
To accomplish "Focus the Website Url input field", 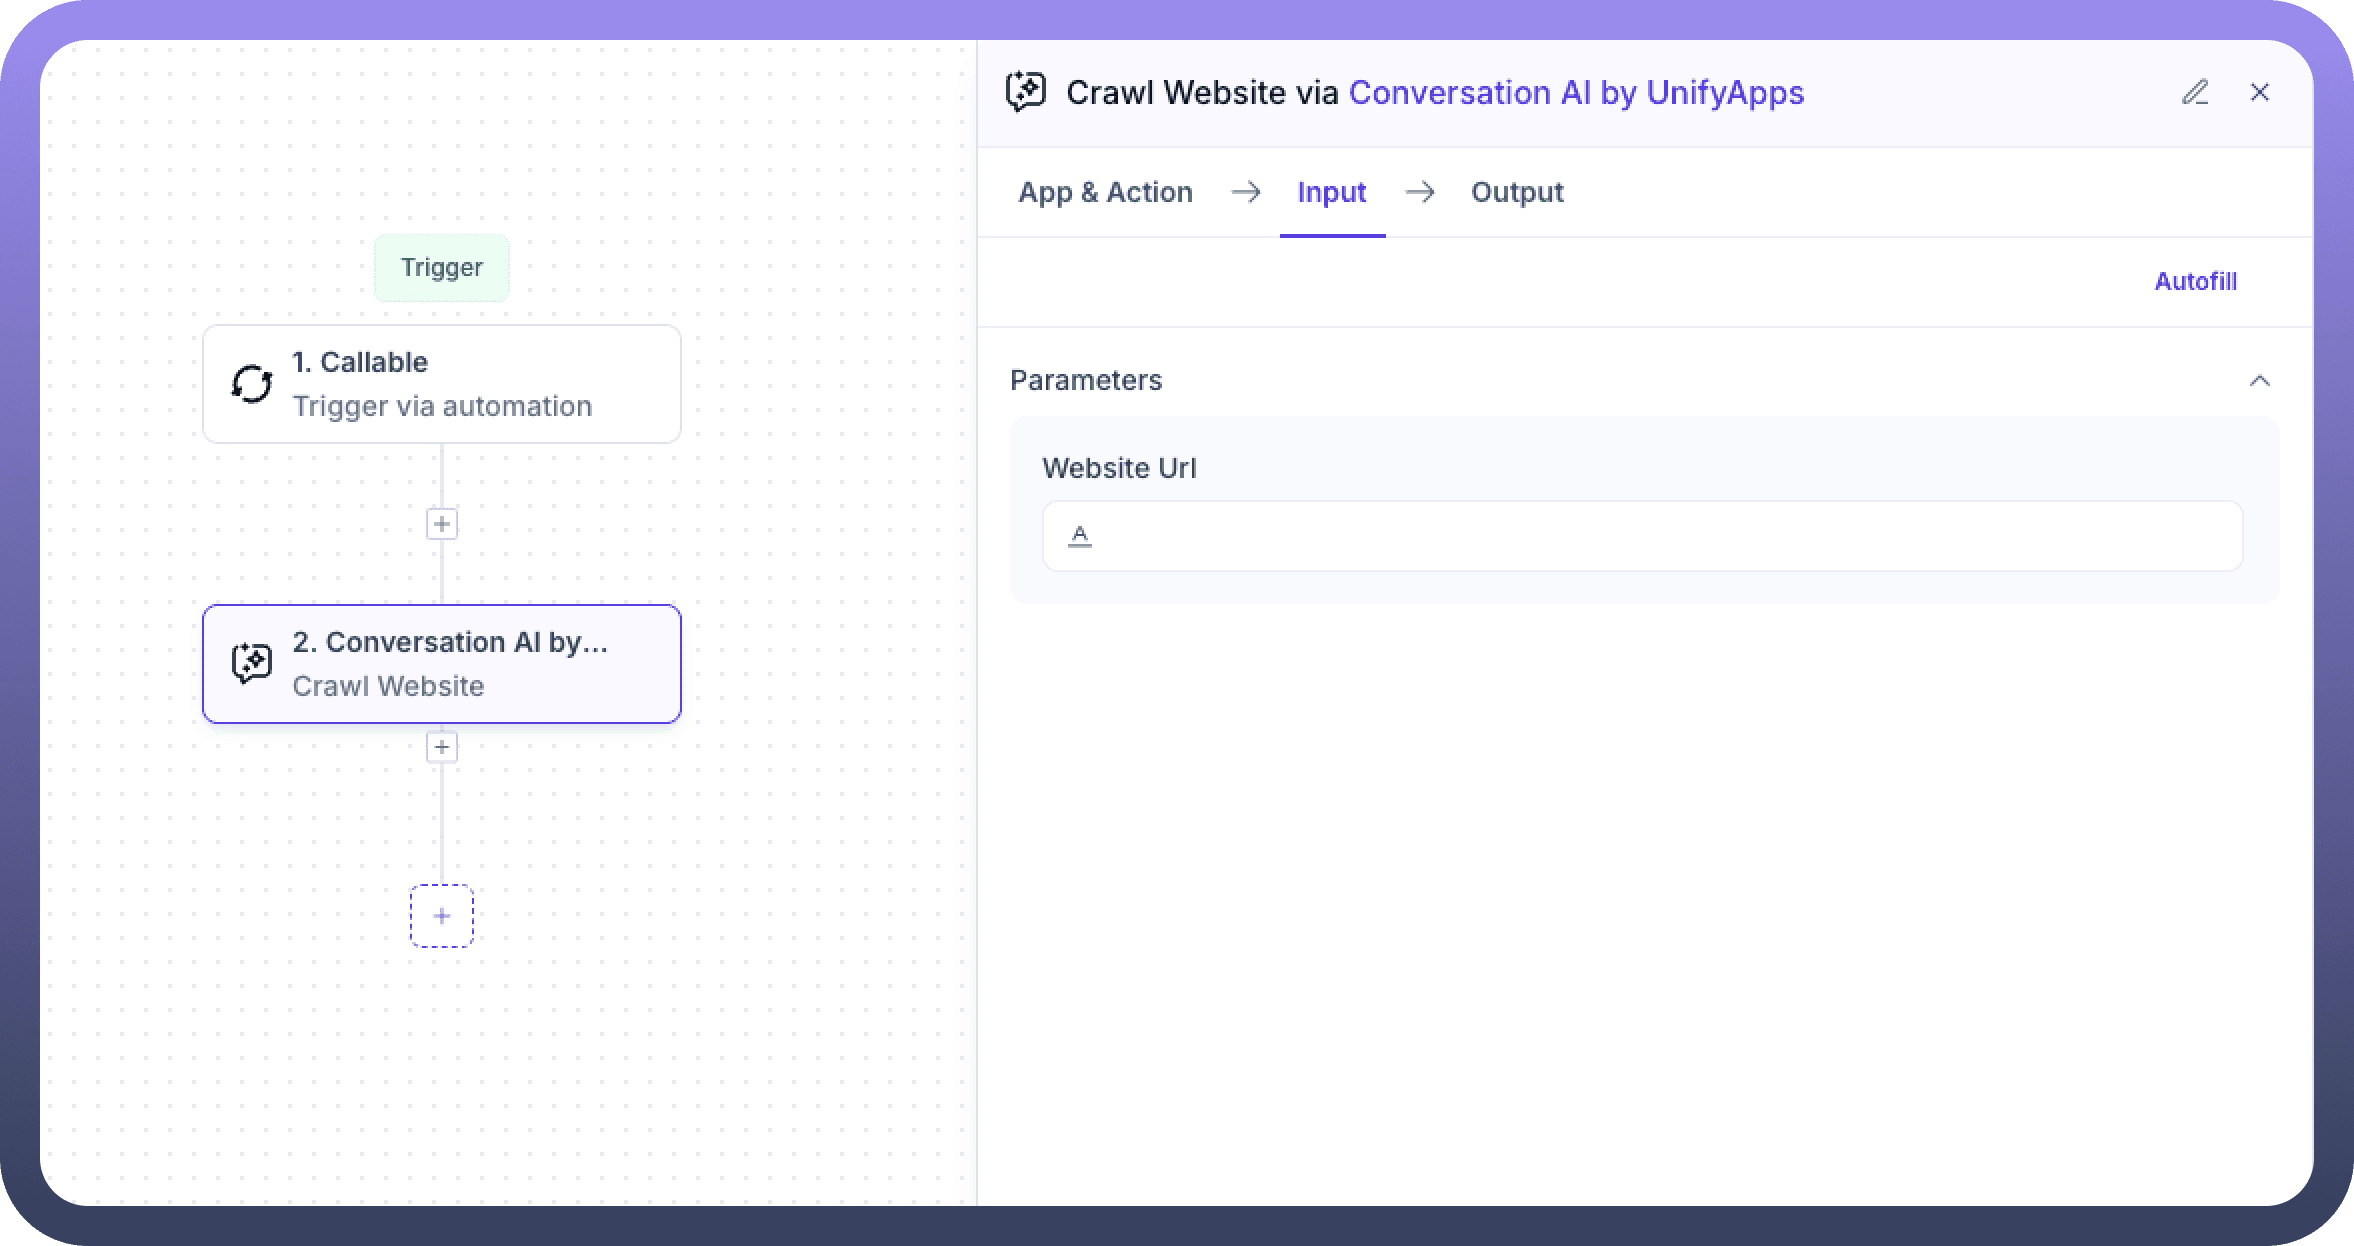I will click(x=1660, y=536).
